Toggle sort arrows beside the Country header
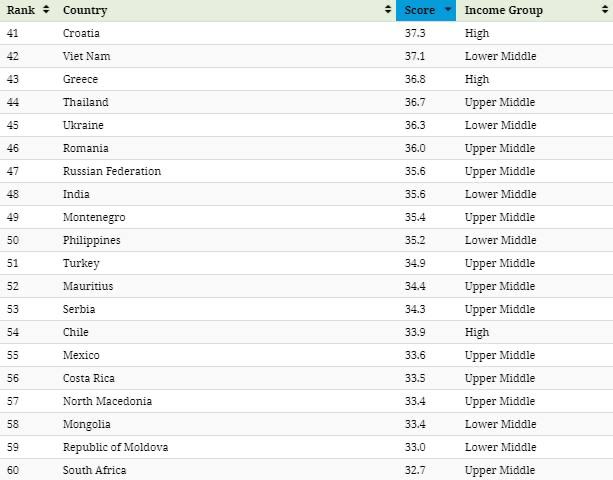 [387, 10]
